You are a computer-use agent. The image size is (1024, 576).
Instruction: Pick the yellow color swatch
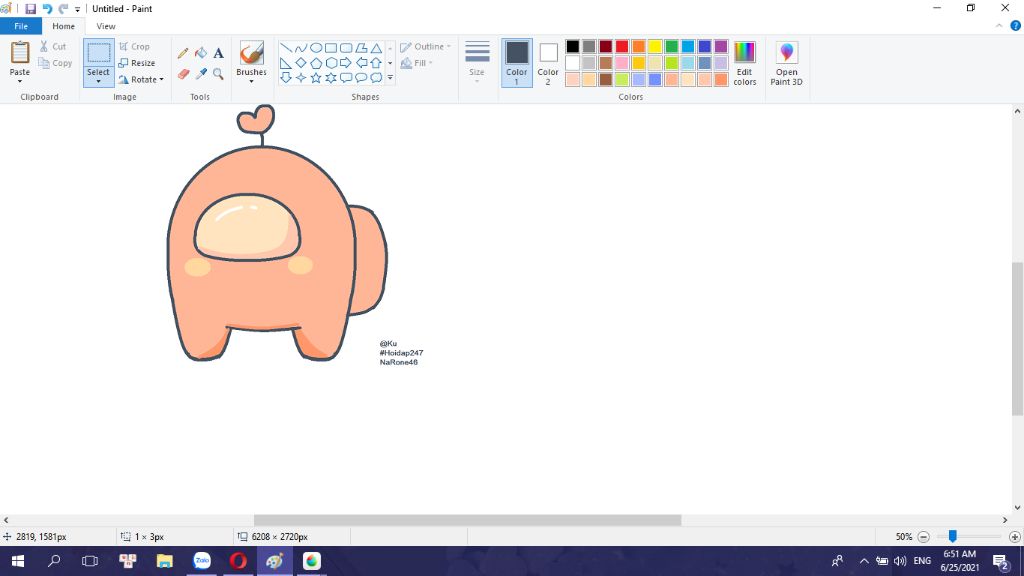click(655, 46)
